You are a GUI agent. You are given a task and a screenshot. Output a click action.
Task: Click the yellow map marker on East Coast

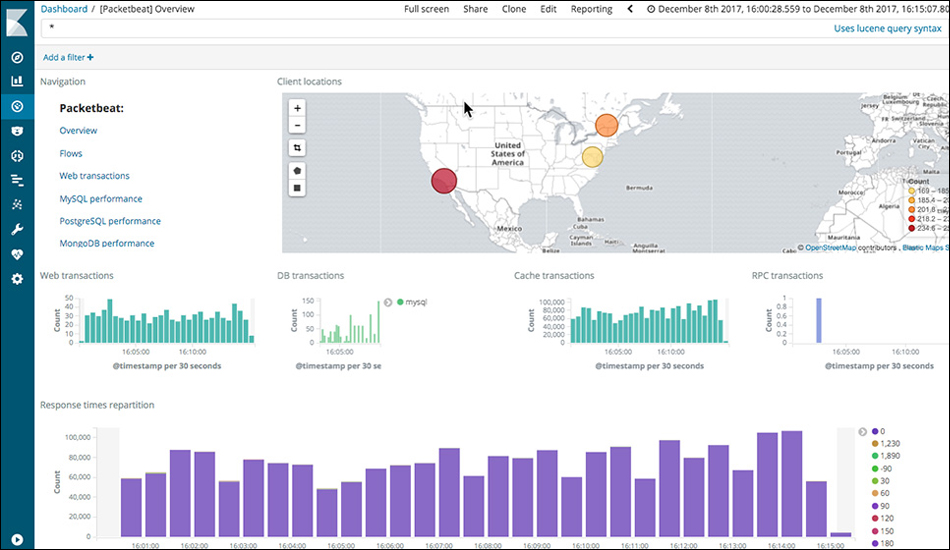pyautogui.click(x=593, y=157)
